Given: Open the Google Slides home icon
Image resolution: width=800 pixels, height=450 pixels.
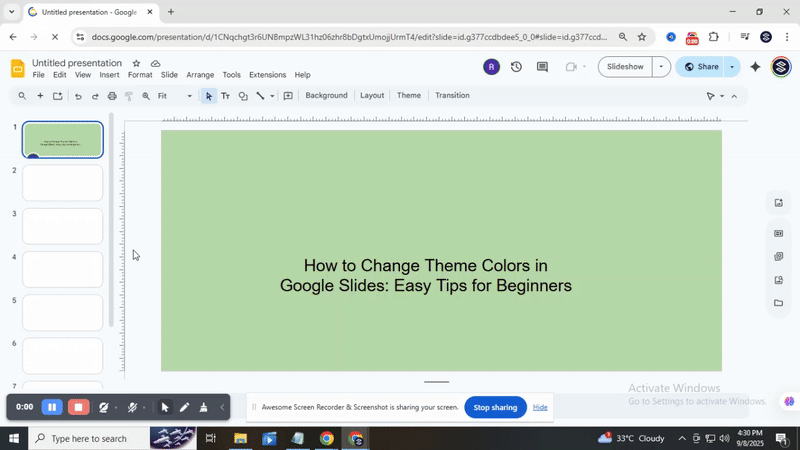Looking at the screenshot, I should [x=17, y=68].
